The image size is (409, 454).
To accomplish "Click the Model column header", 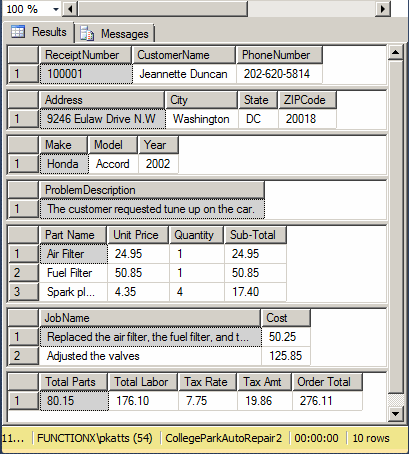I will [x=113, y=145].
